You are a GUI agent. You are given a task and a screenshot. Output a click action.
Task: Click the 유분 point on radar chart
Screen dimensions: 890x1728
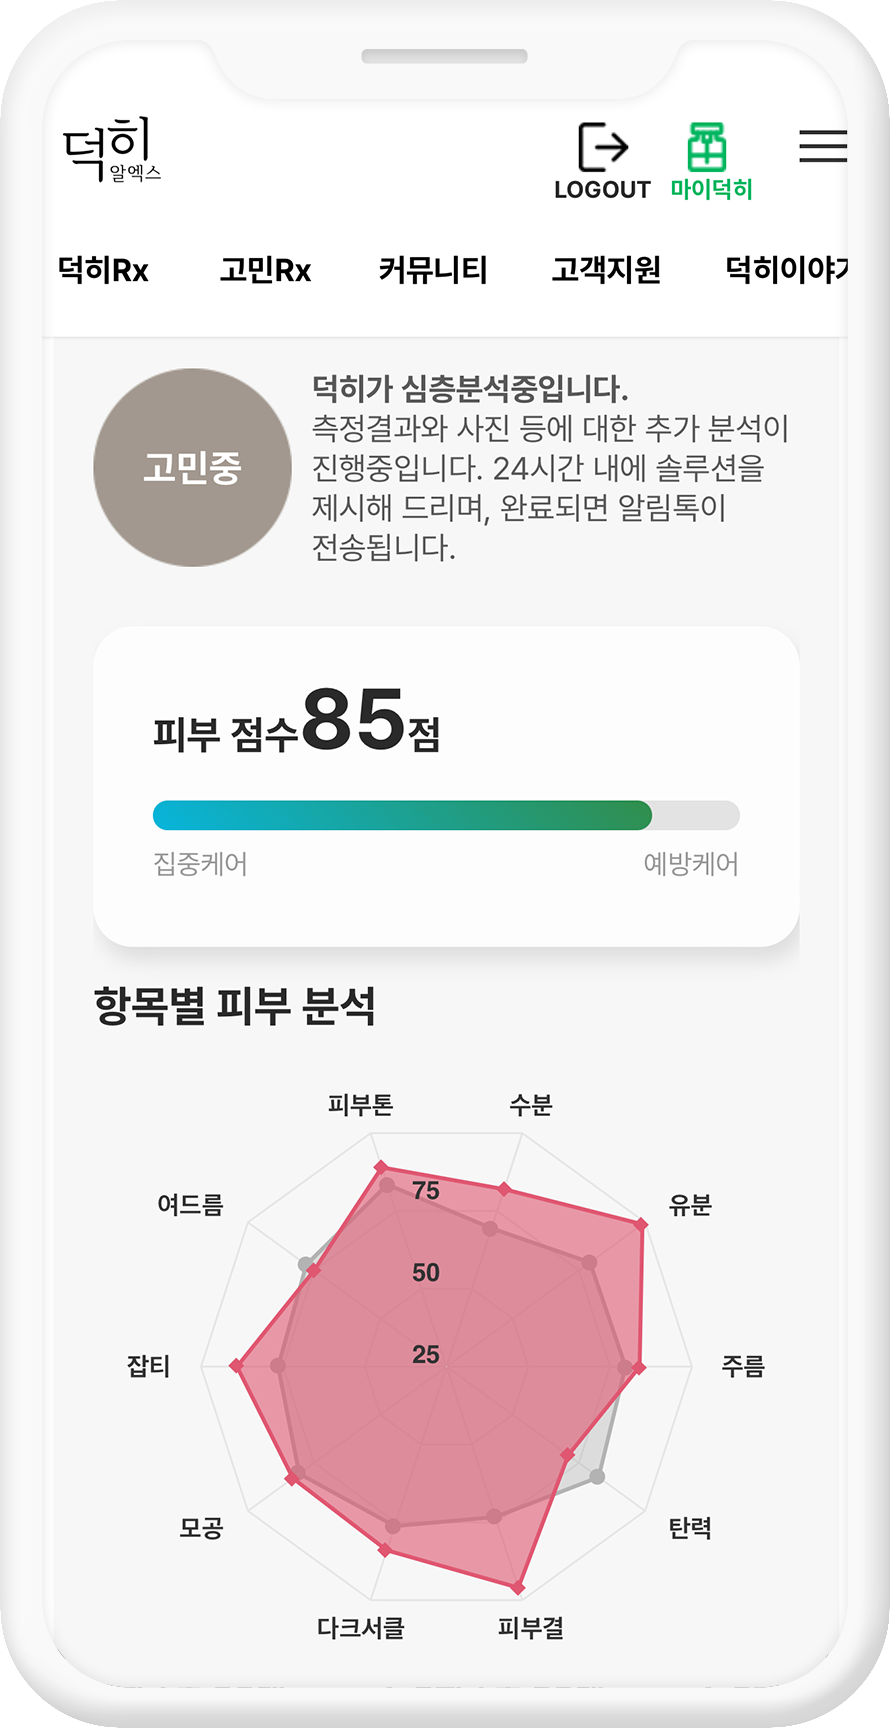(642, 1224)
